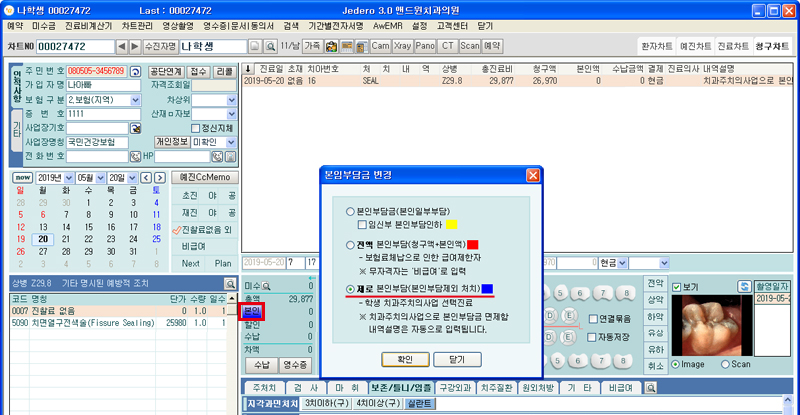Click the 닫기 button in the dialog
This screenshot has height=415, width=800.
pyautogui.click(x=456, y=357)
